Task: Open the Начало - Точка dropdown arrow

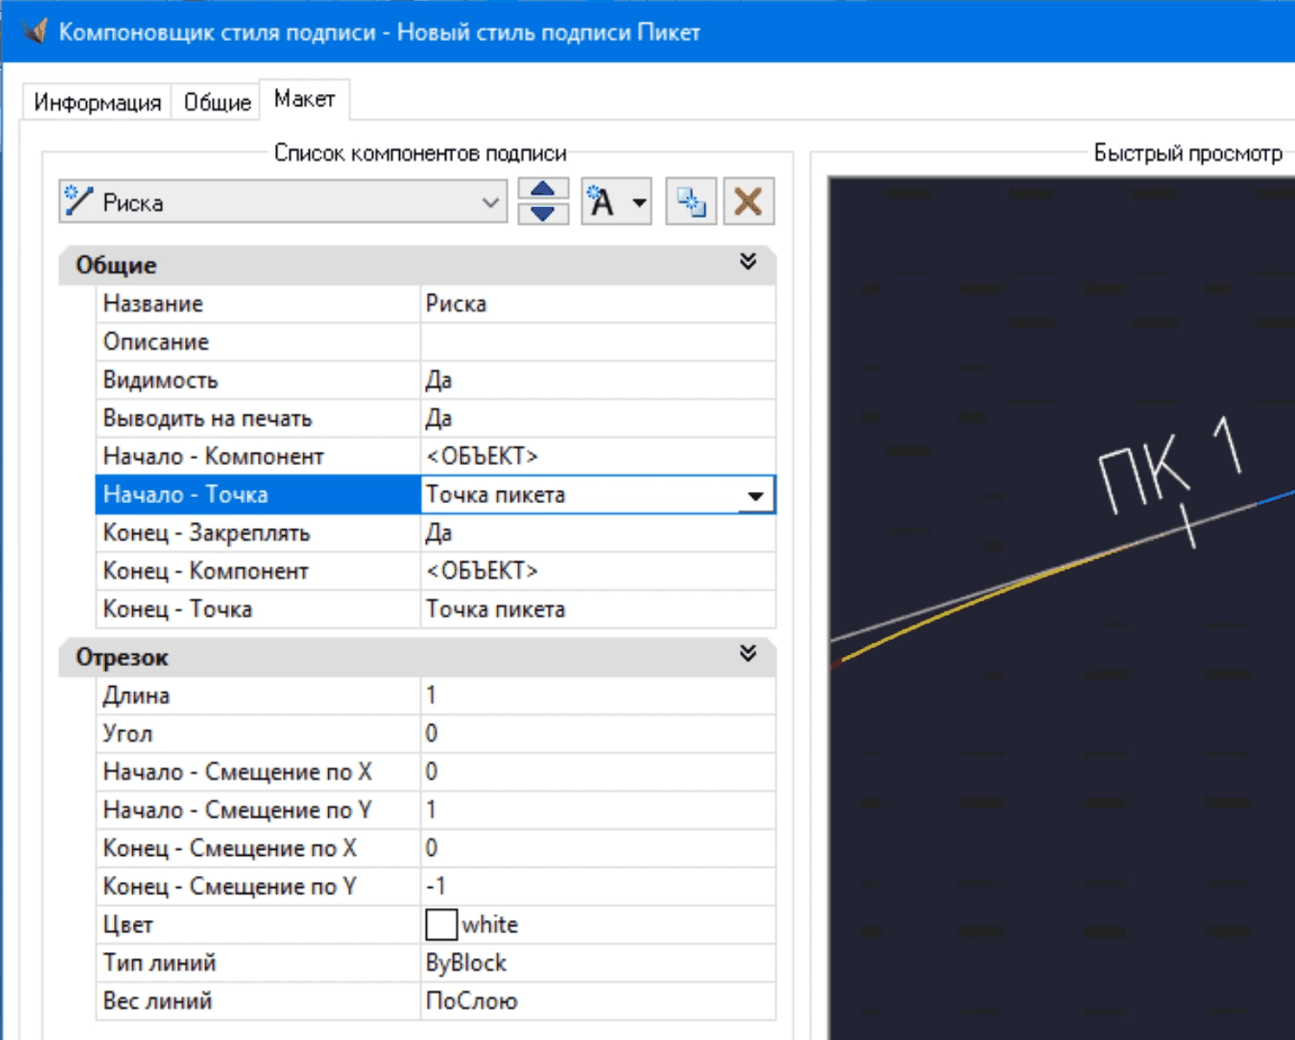Action: coord(756,495)
